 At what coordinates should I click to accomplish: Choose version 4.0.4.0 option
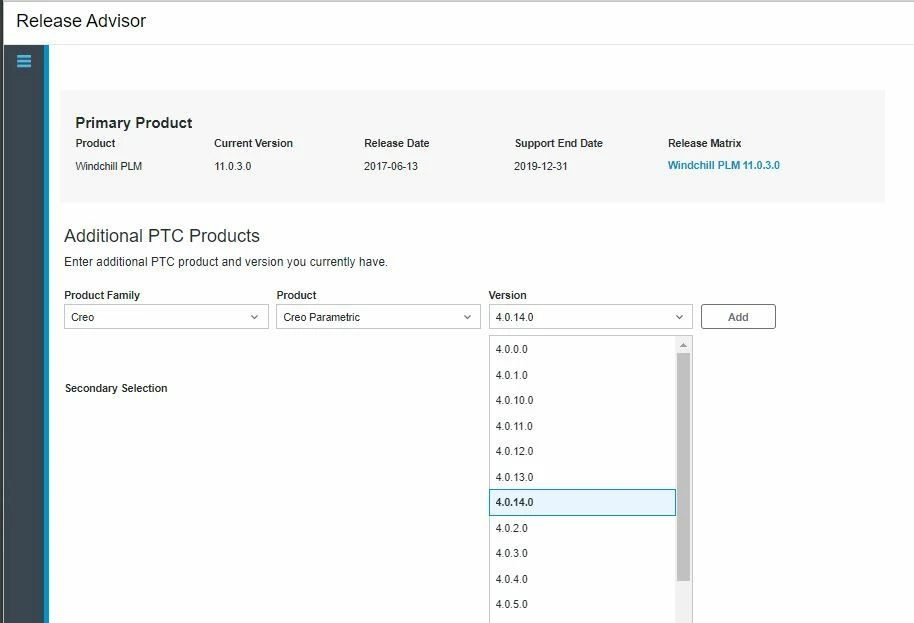pos(582,579)
